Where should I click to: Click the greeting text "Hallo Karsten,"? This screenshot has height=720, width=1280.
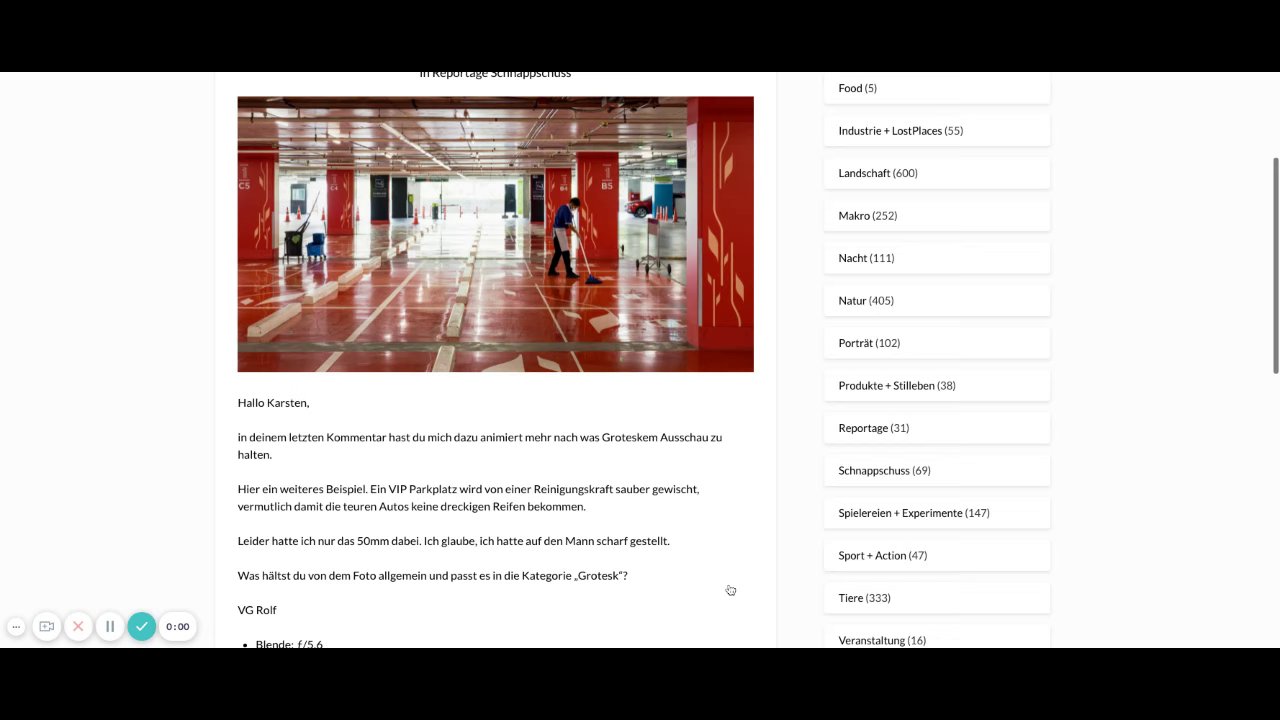273,403
